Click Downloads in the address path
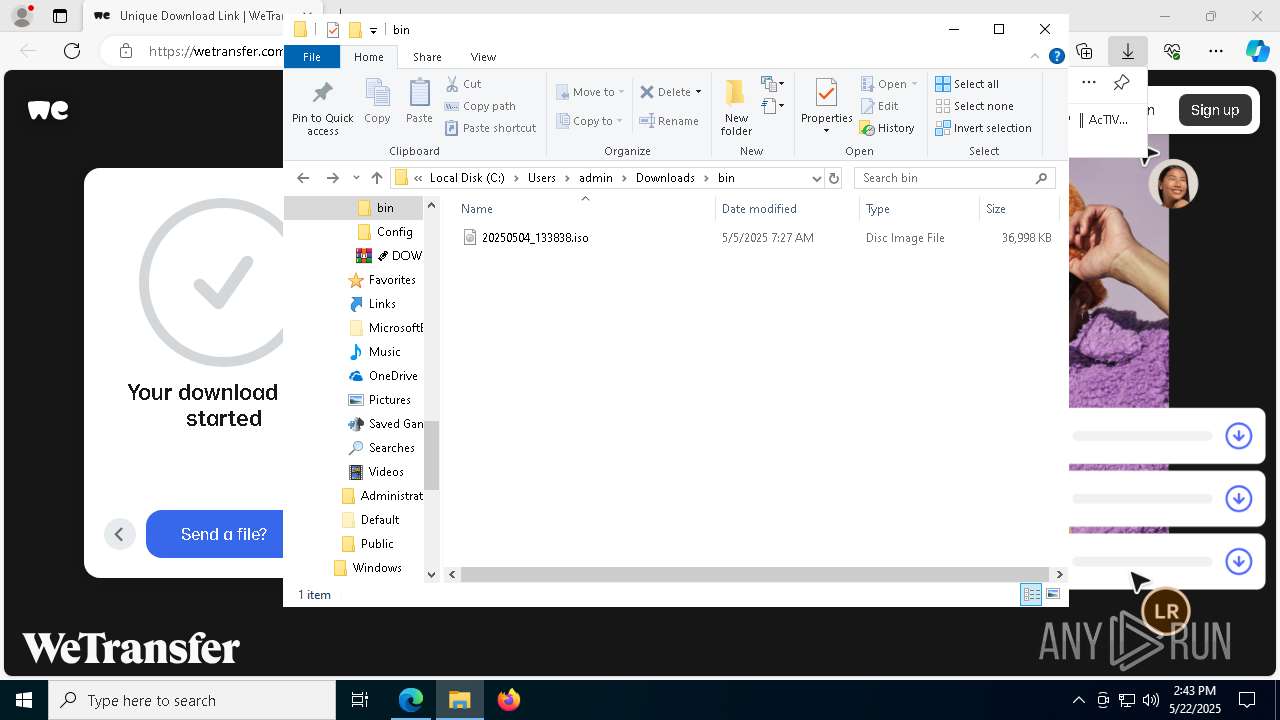The width and height of the screenshot is (1280, 720). tap(665, 178)
